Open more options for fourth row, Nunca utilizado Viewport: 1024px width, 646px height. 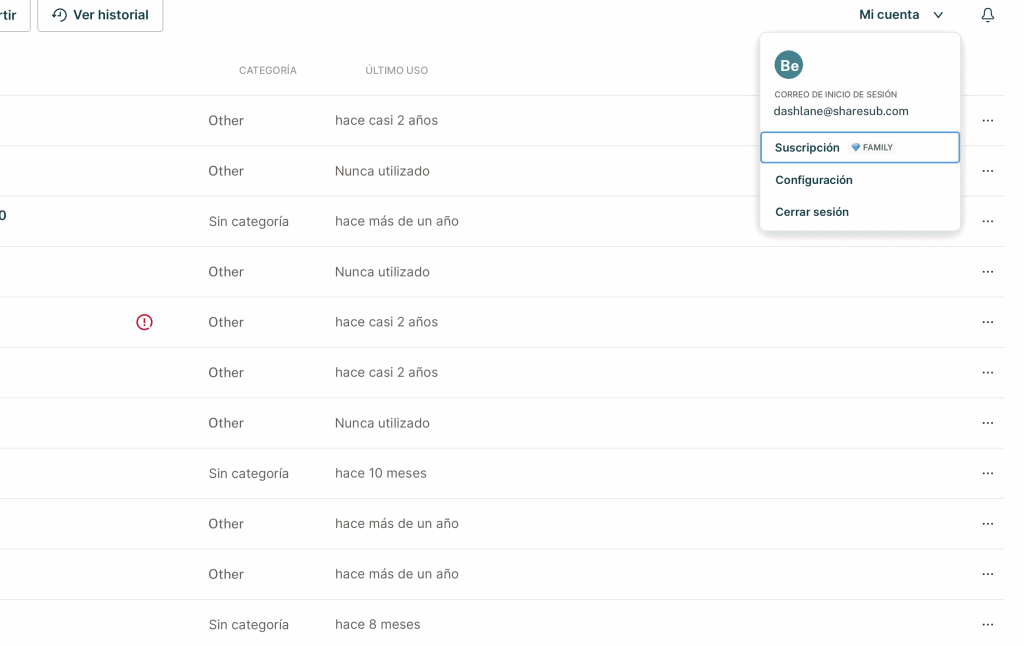point(987,272)
